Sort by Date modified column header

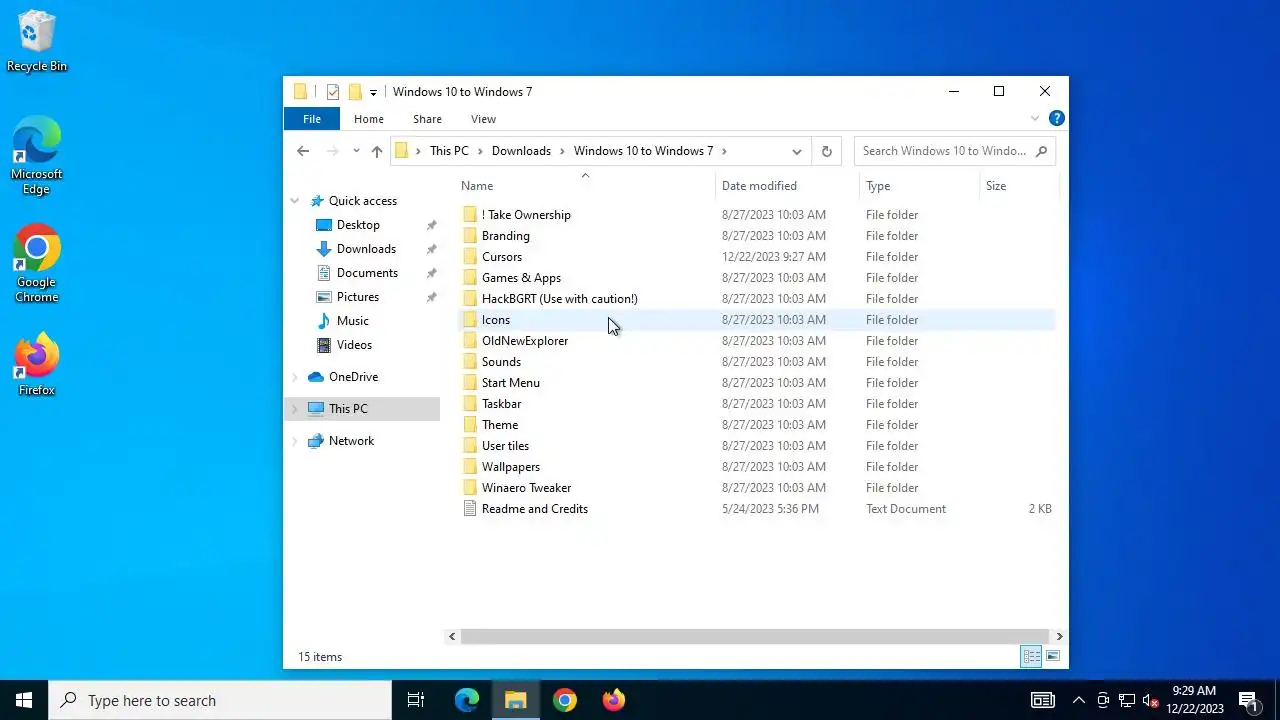[x=787, y=186]
